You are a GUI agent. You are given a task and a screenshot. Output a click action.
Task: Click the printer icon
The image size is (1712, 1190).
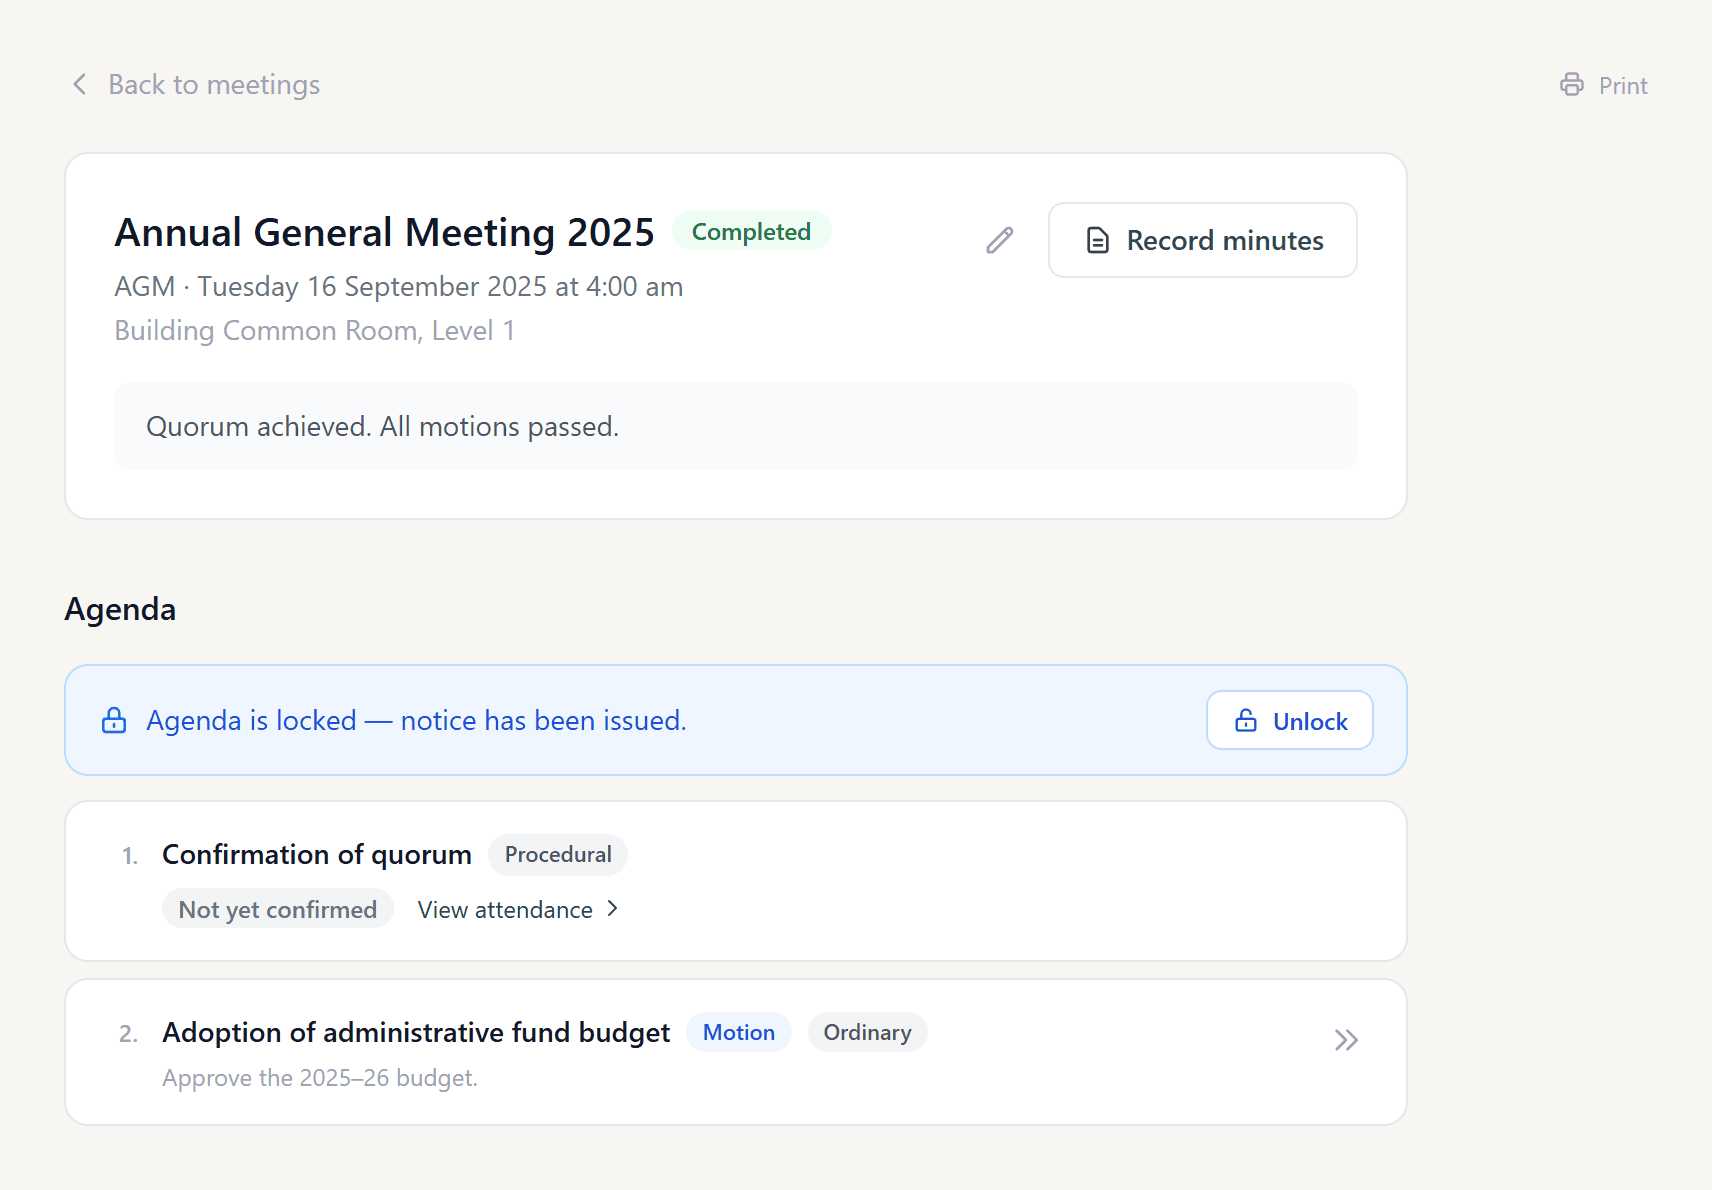1571,85
